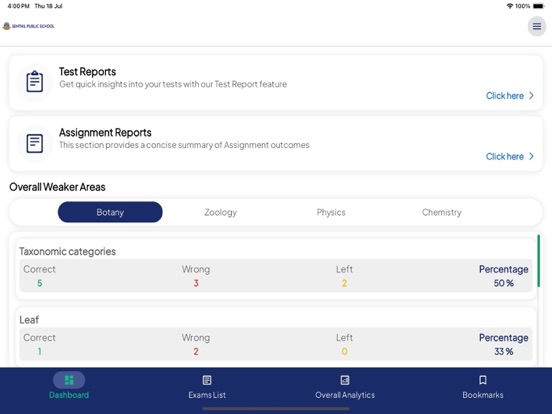
Task: Click the green weaker areas scrollbar
Action: point(539,261)
